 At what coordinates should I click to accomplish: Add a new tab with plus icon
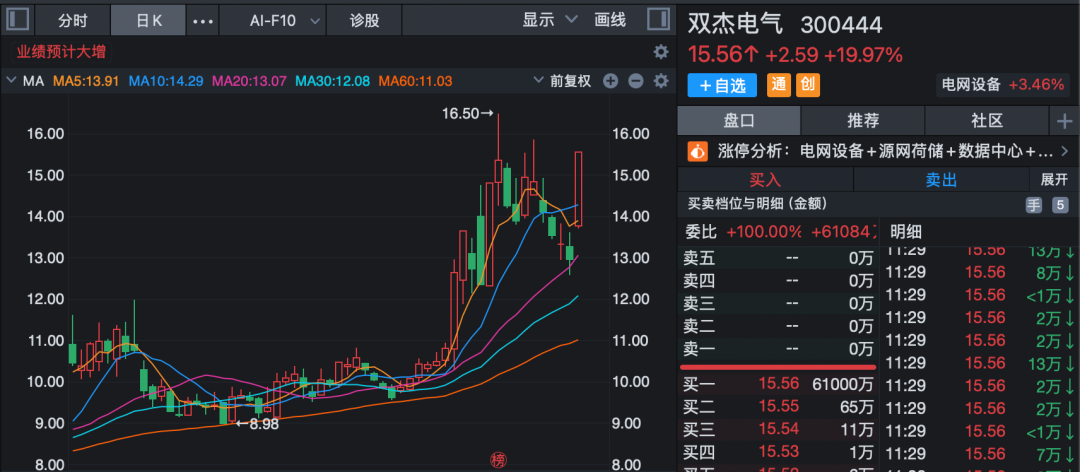[1064, 121]
